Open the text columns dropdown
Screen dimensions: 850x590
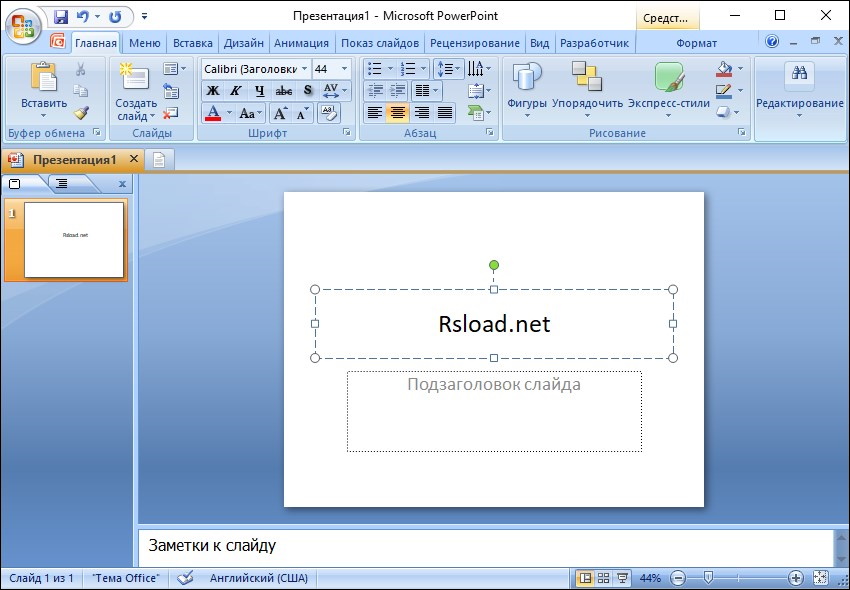[427, 91]
